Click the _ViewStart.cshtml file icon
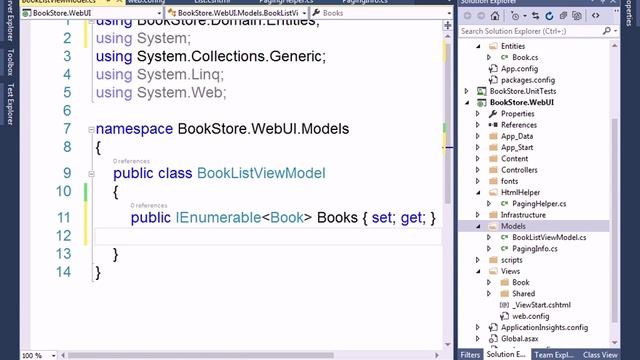Image resolution: width=640 pixels, height=360 pixels. (x=504, y=305)
